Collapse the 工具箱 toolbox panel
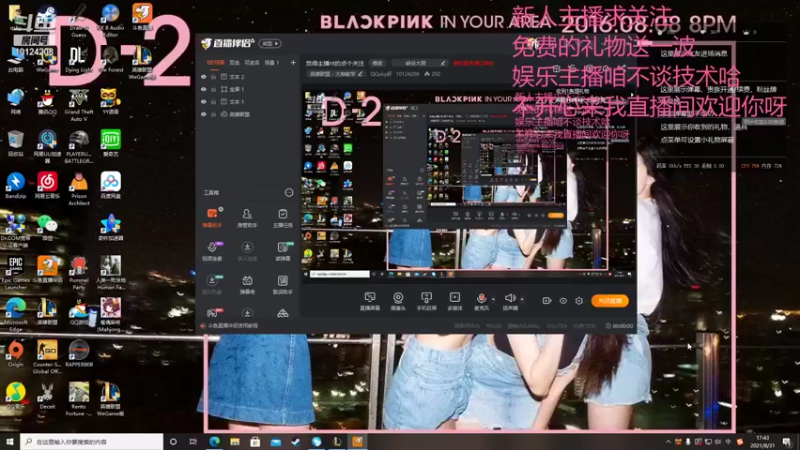This screenshot has height=450, width=800. pyautogui.click(x=289, y=192)
